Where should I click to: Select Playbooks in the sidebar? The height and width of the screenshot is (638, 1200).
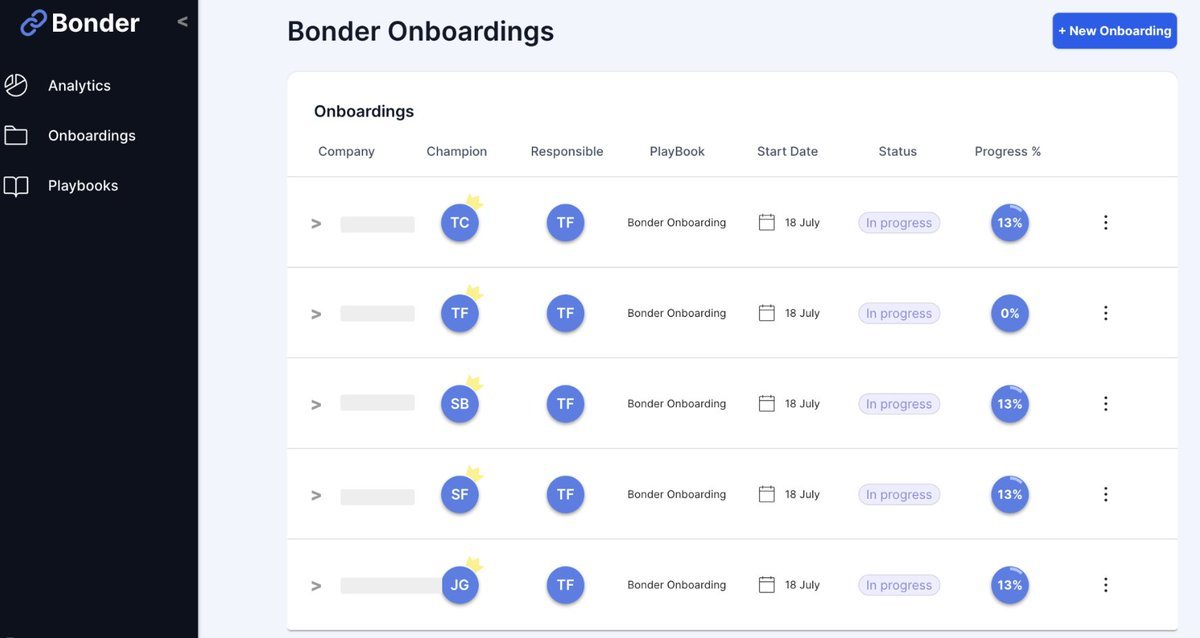click(83, 186)
